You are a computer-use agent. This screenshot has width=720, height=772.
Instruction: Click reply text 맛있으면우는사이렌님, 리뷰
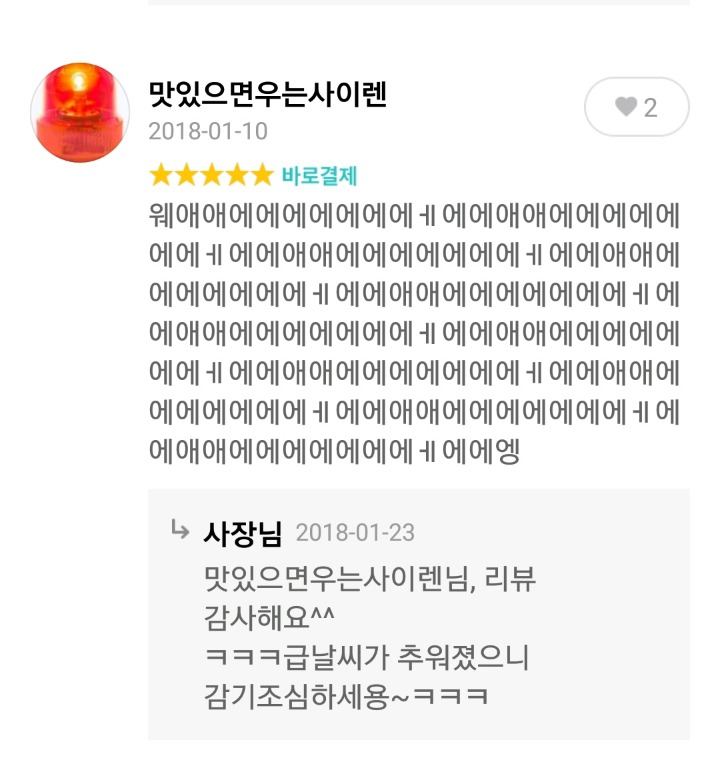click(x=369, y=579)
